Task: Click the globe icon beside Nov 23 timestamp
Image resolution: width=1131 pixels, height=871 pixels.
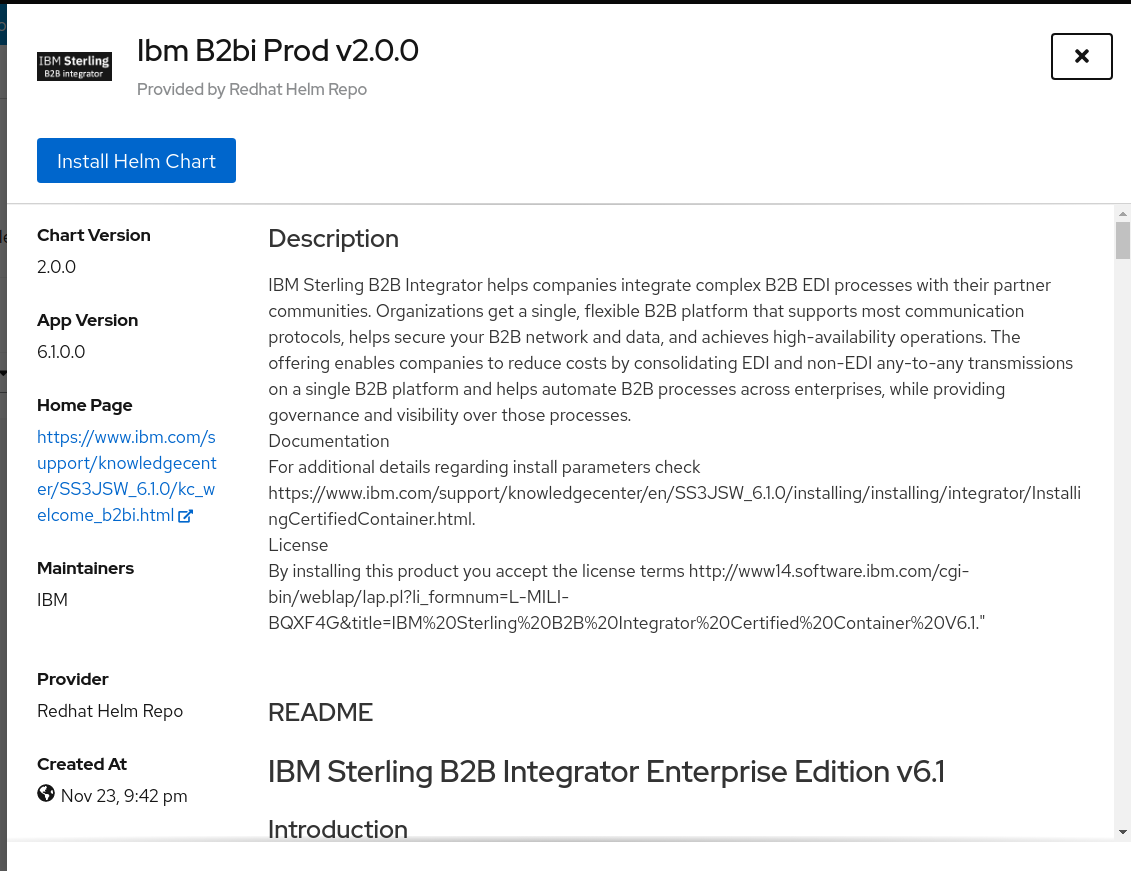Action: pyautogui.click(x=45, y=794)
